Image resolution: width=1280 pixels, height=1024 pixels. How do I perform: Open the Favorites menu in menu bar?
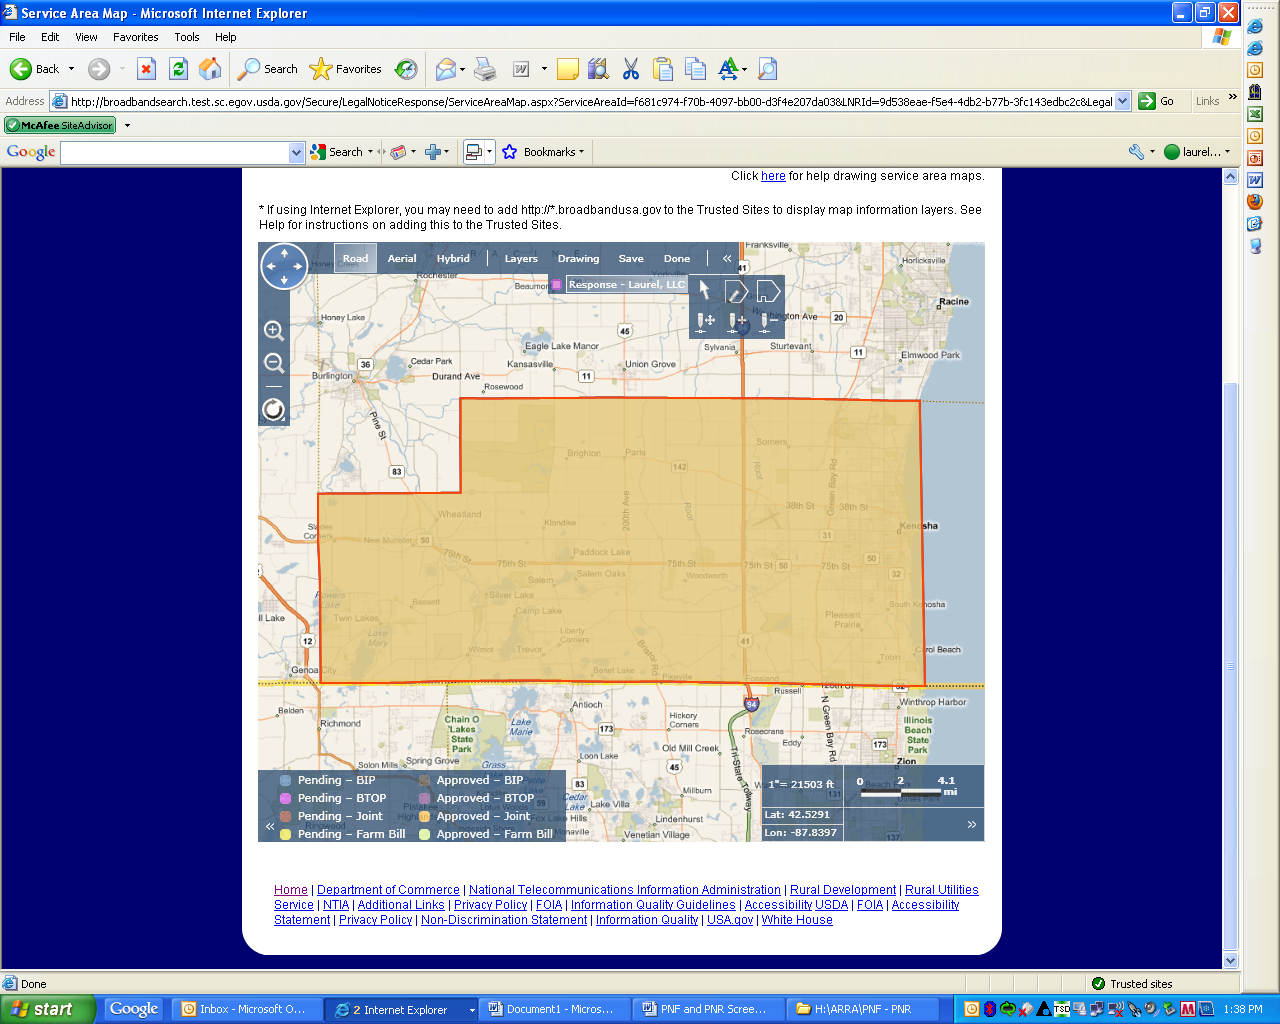coord(135,37)
